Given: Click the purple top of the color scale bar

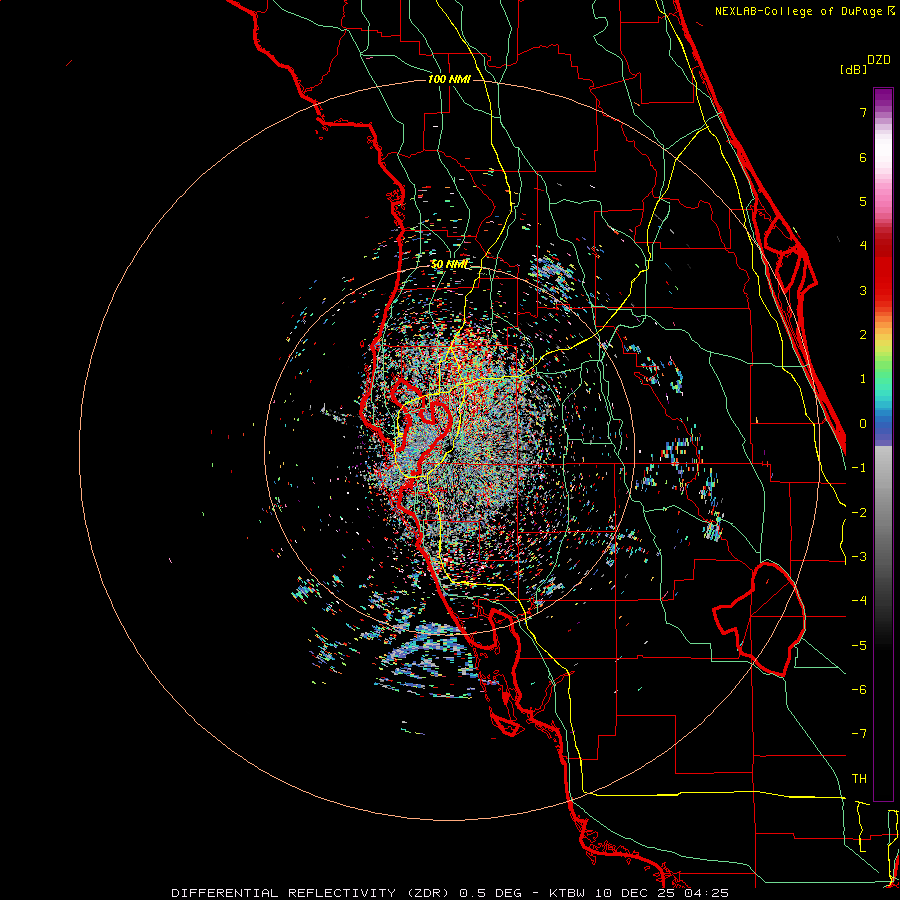Looking at the screenshot, I should pos(883,98).
